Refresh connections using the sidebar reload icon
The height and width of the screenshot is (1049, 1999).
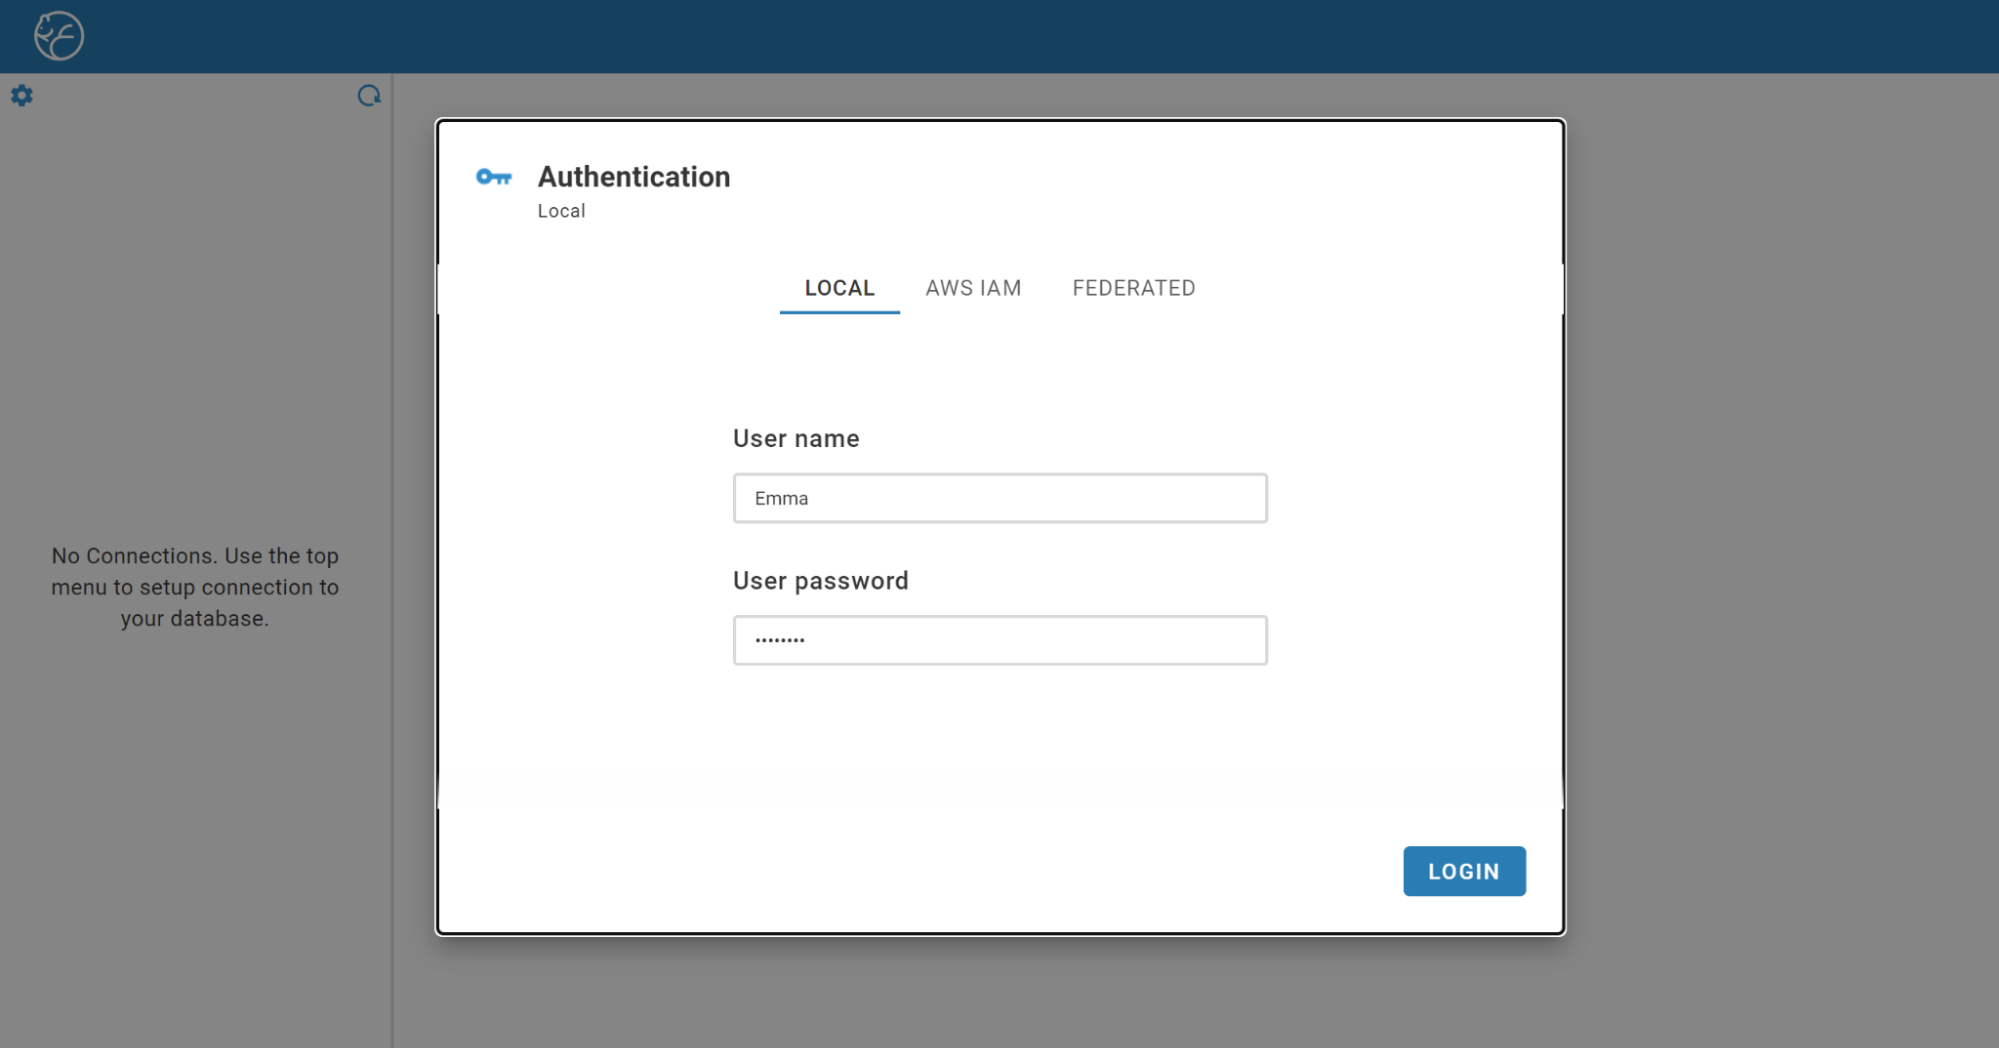click(369, 96)
